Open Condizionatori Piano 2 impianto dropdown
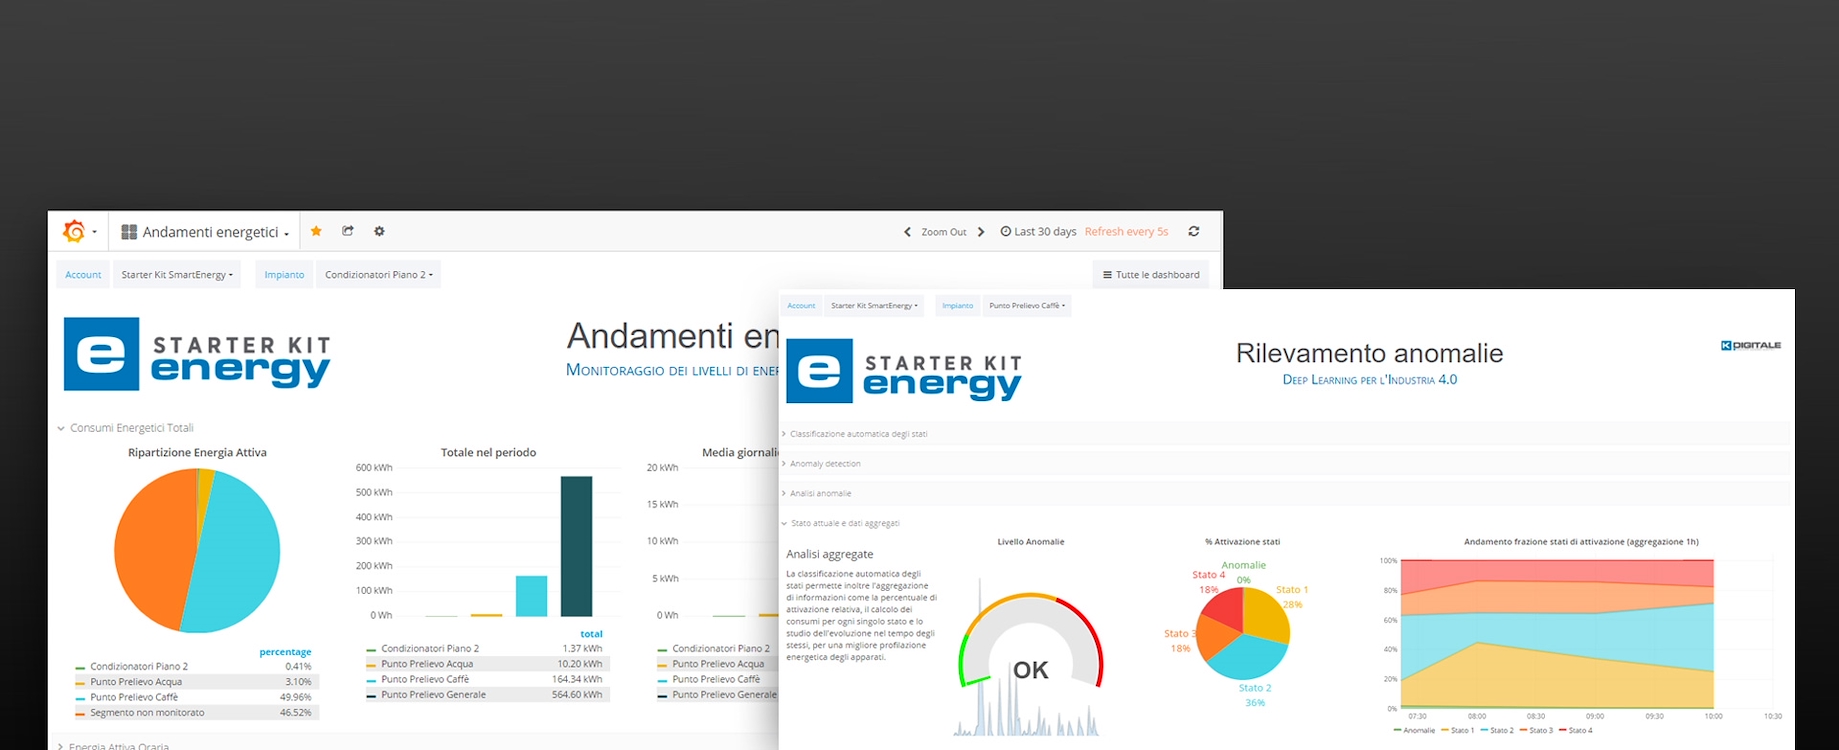 pyautogui.click(x=378, y=275)
